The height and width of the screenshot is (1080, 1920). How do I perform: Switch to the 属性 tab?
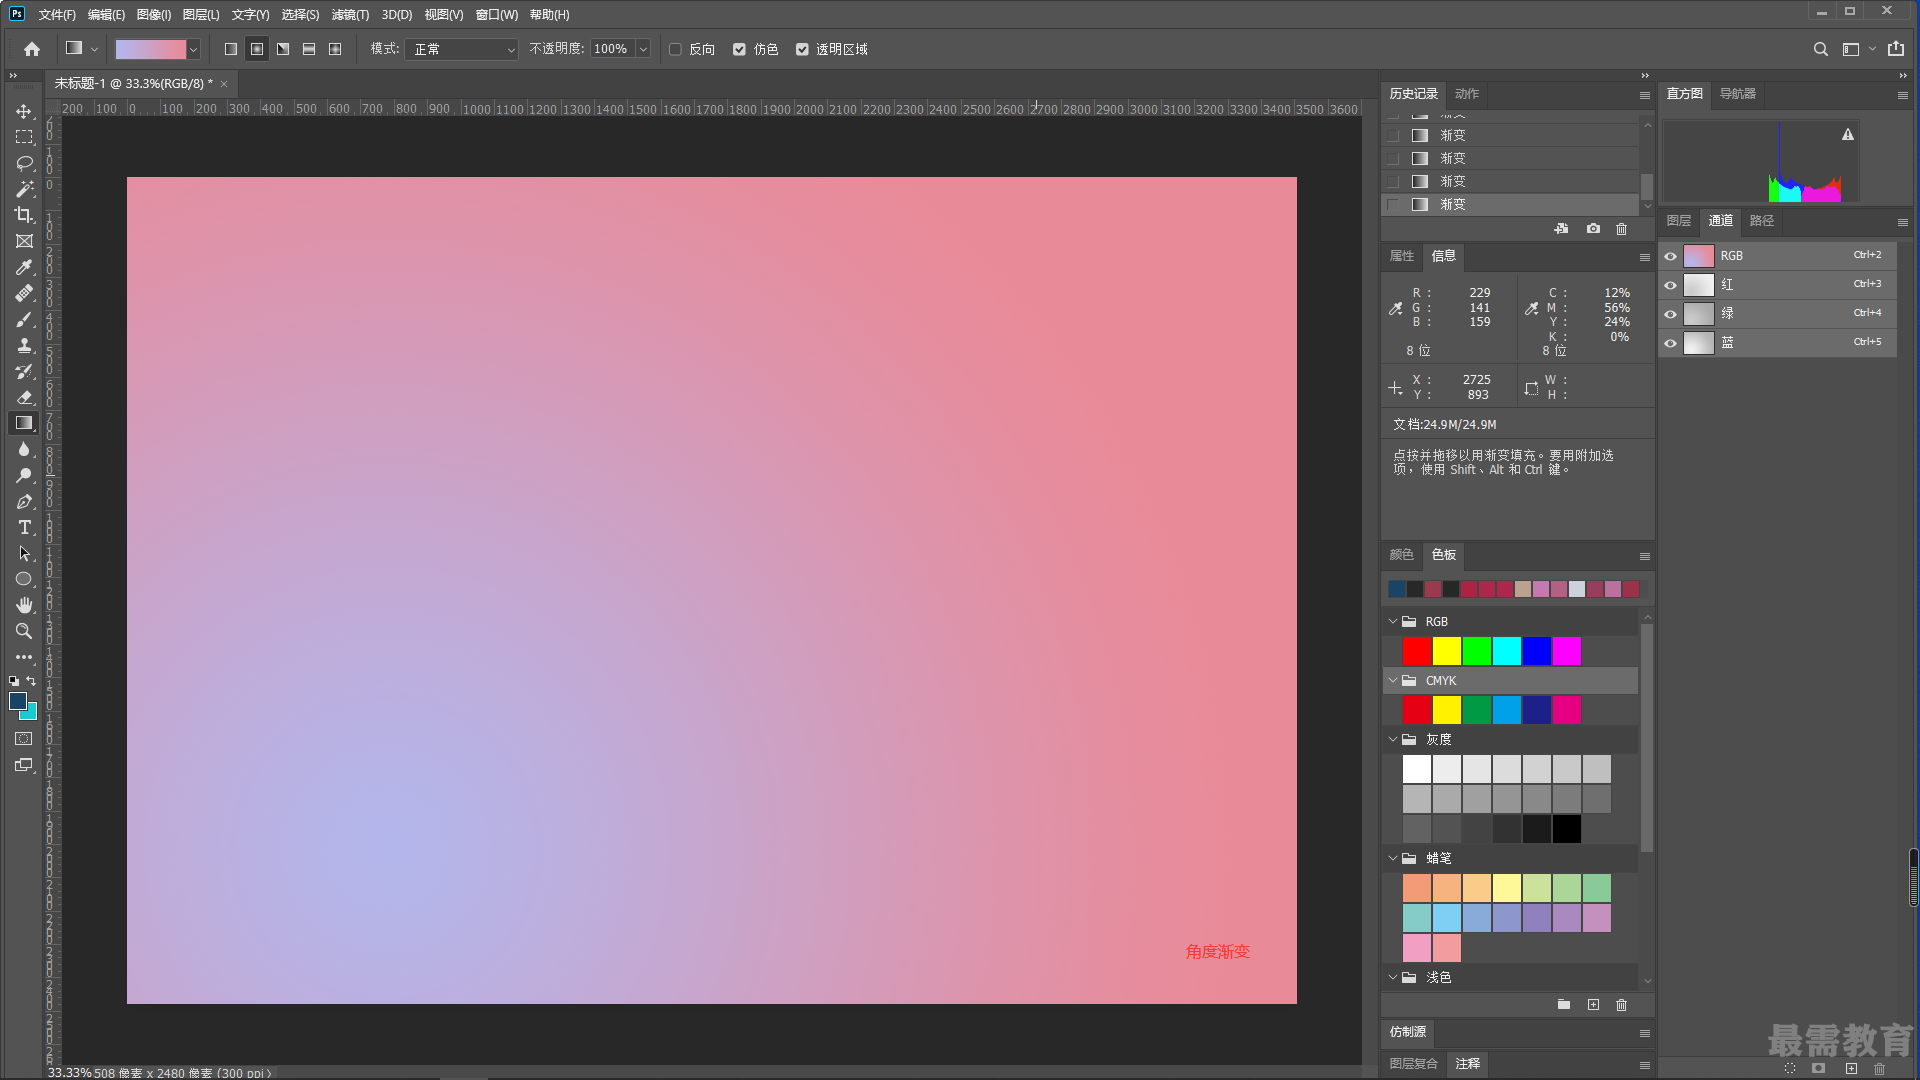point(1402,256)
